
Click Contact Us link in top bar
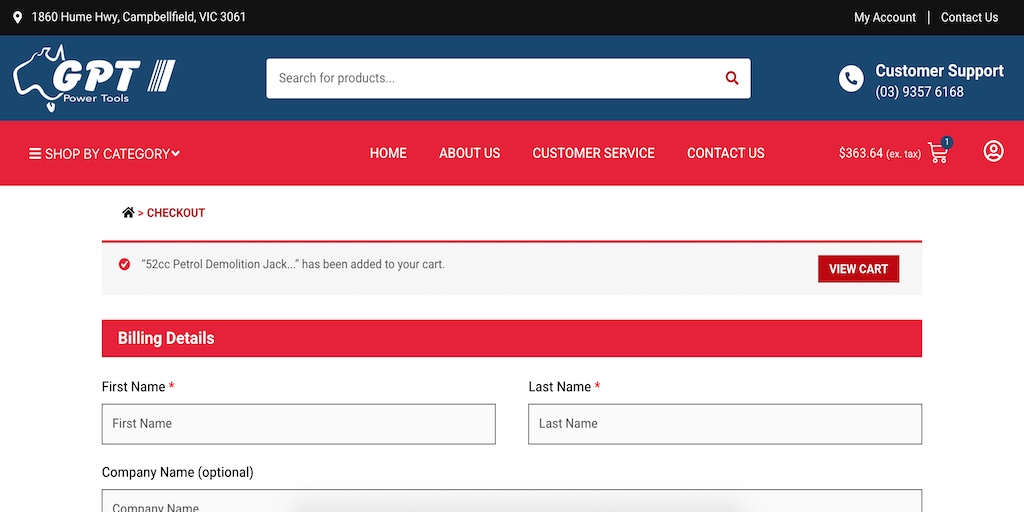[x=969, y=17]
